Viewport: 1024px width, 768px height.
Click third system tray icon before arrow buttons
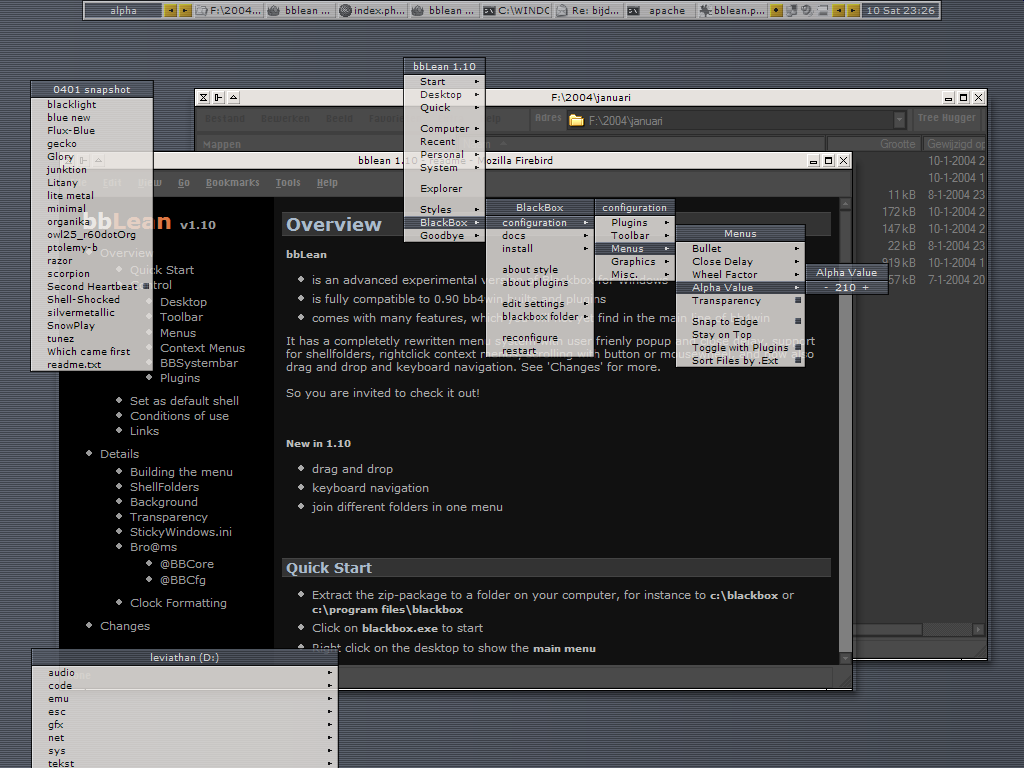coord(822,10)
